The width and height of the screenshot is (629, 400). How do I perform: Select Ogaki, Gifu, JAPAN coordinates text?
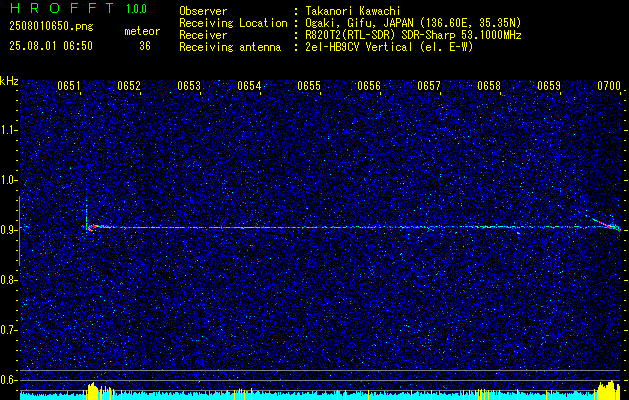click(413, 23)
